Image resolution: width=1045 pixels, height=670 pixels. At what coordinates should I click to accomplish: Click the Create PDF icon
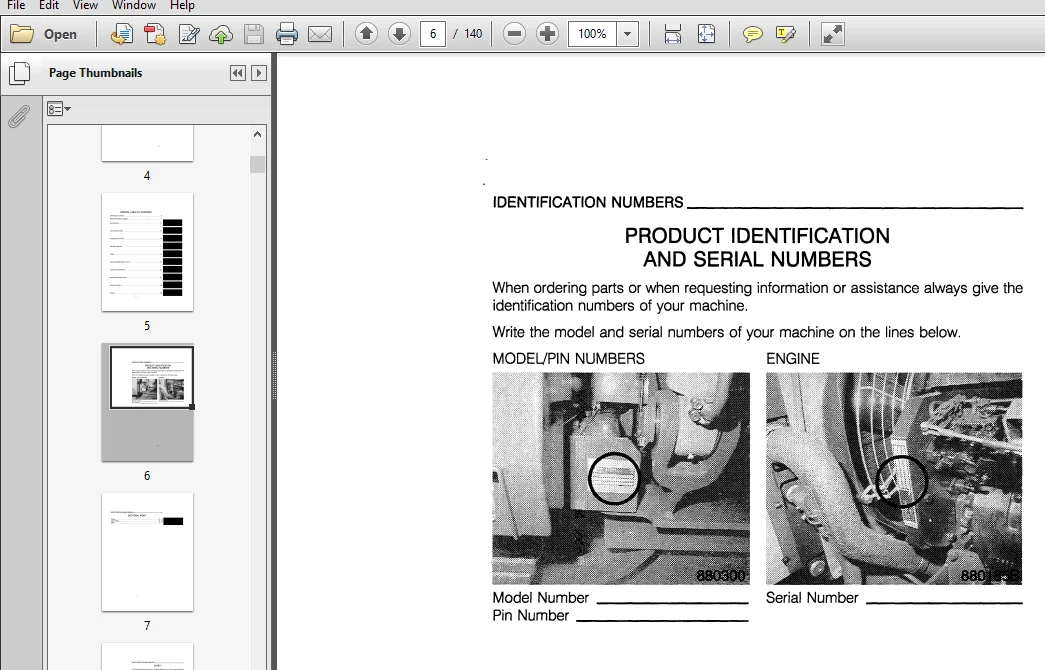point(155,34)
